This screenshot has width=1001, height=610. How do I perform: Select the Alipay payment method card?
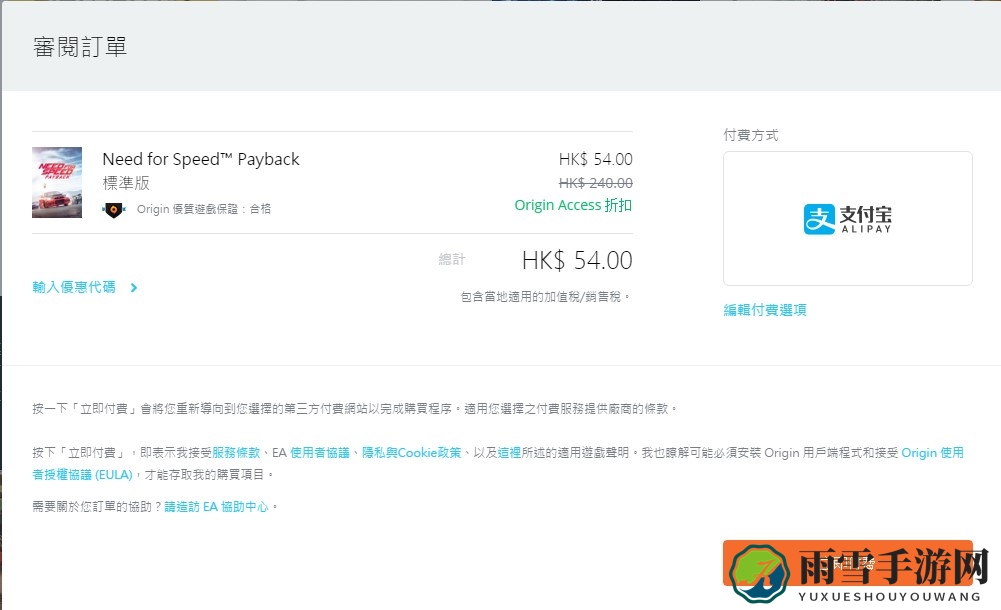(x=848, y=218)
